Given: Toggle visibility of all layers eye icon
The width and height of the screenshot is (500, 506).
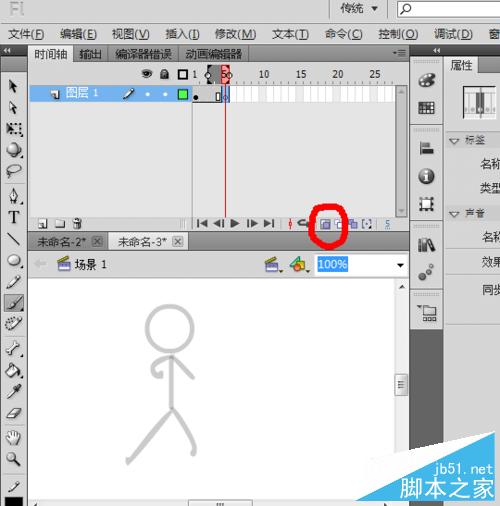Looking at the screenshot, I should [147, 74].
